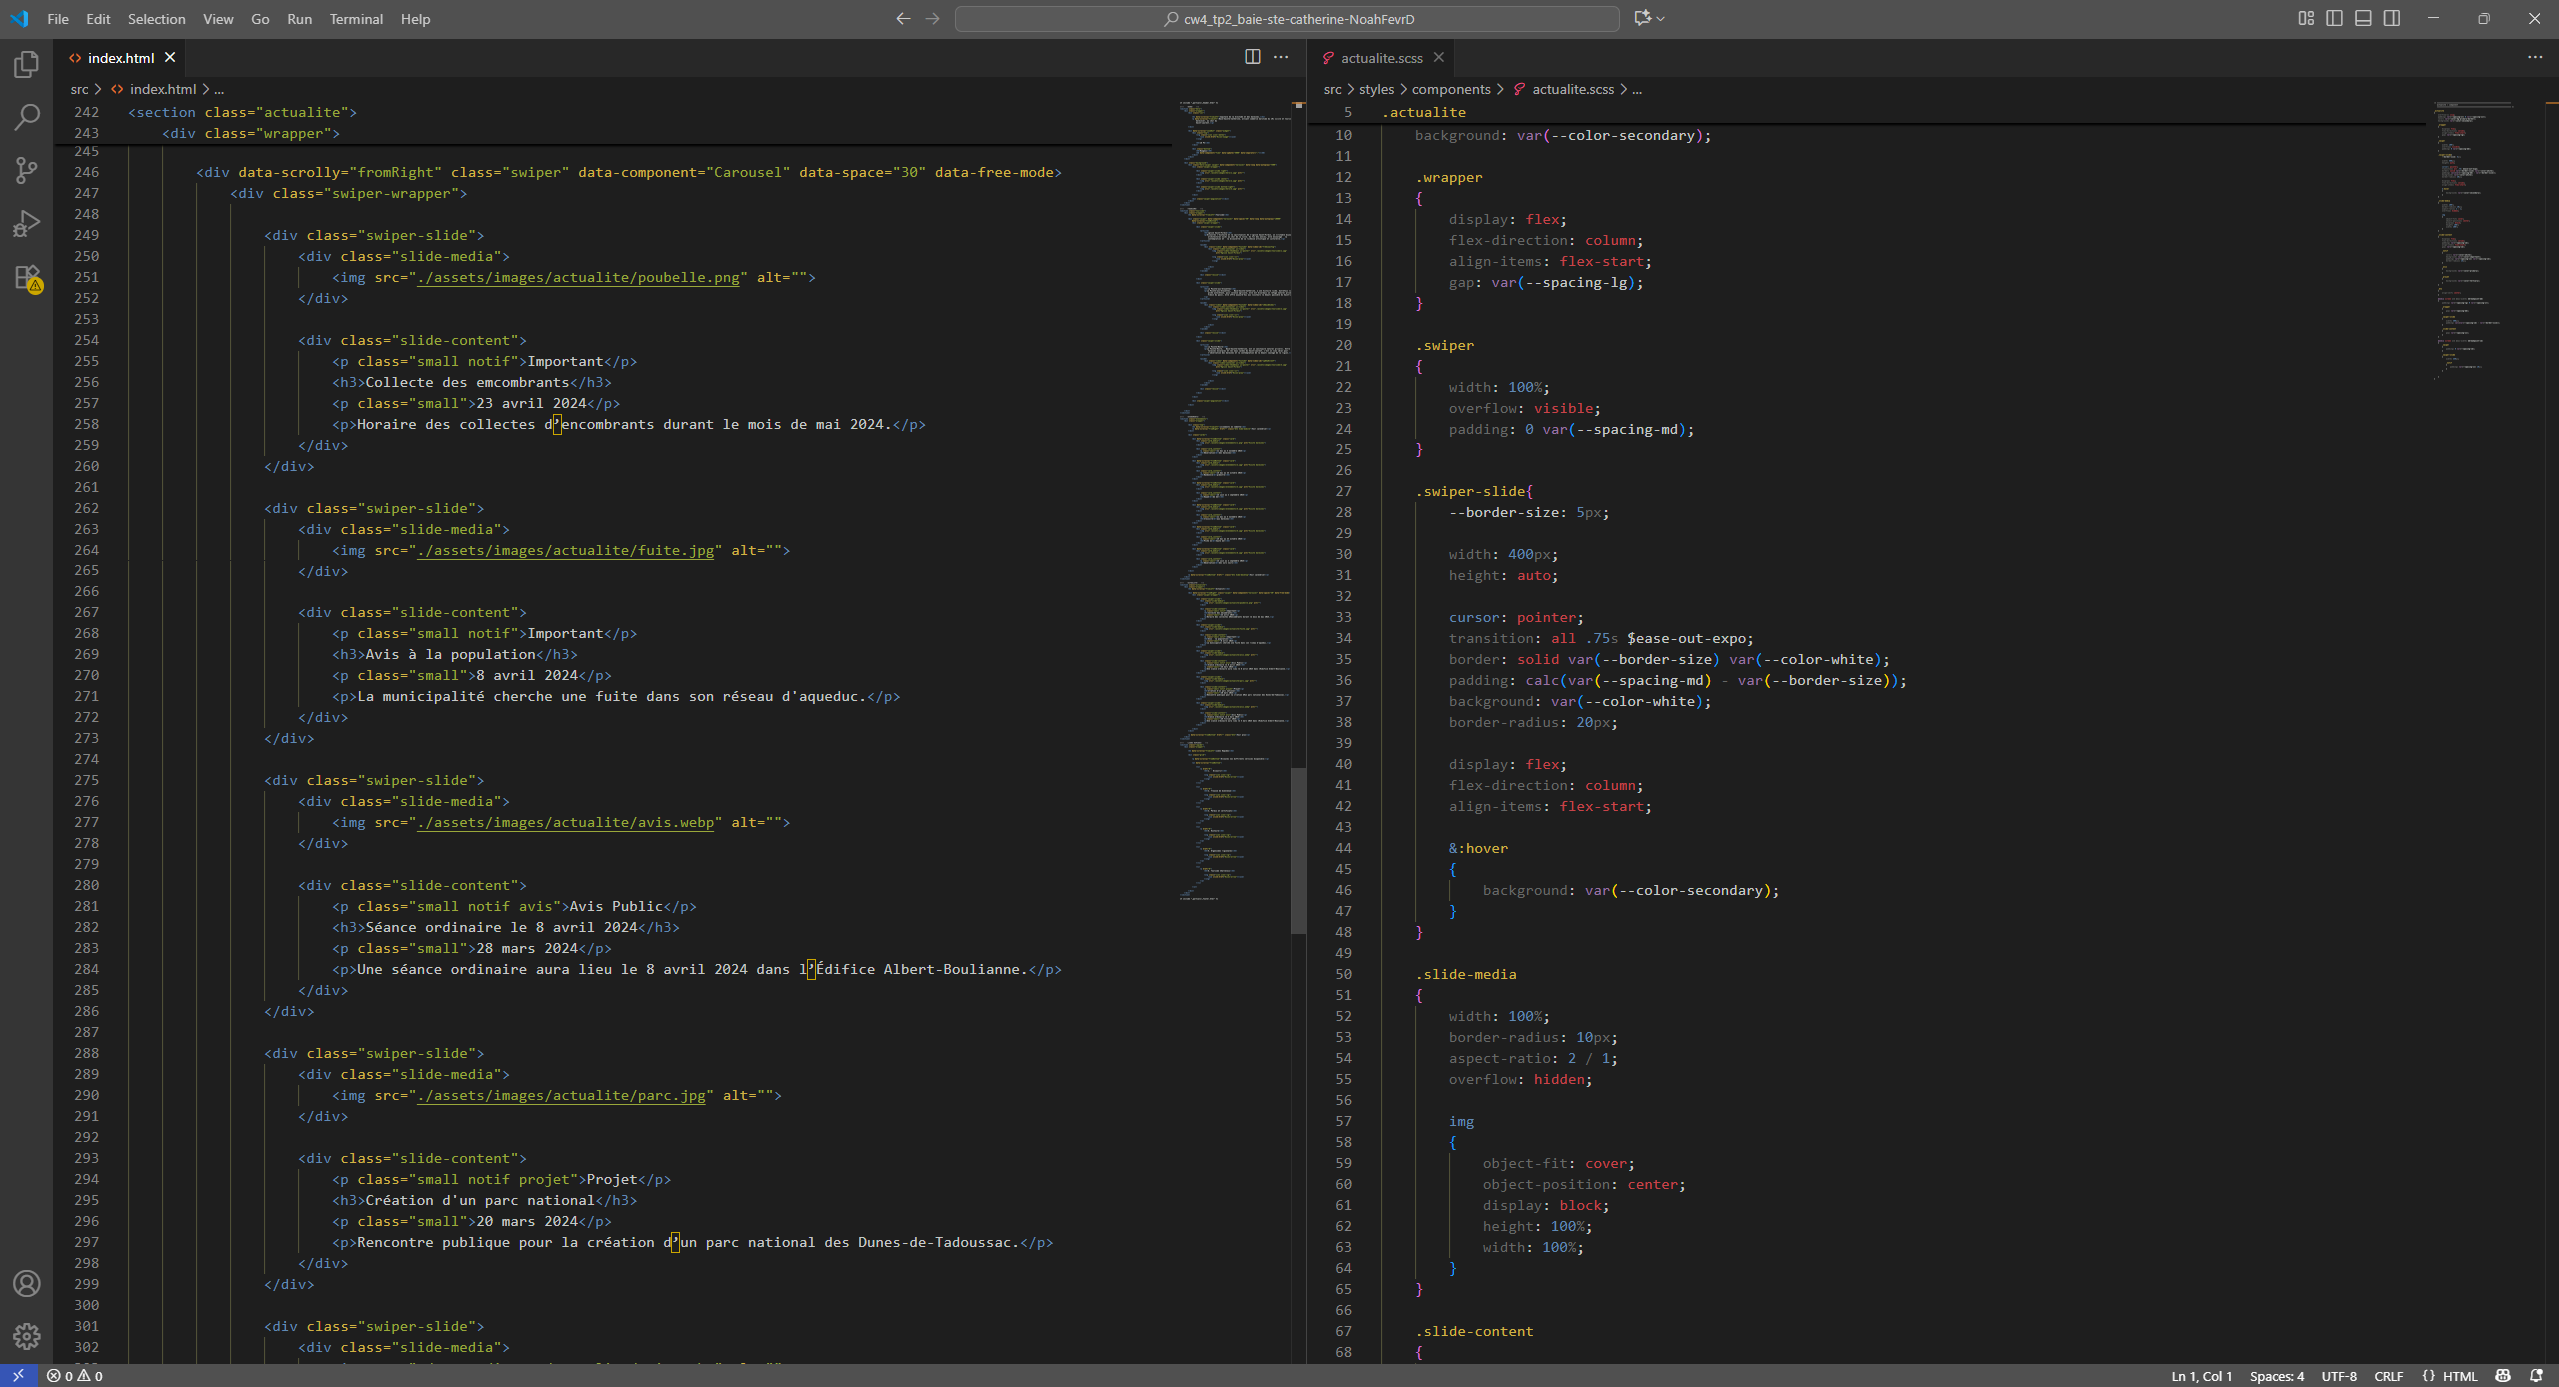Image resolution: width=2559 pixels, height=1387 pixels.
Task: Click the command center search field
Action: pos(1287,19)
